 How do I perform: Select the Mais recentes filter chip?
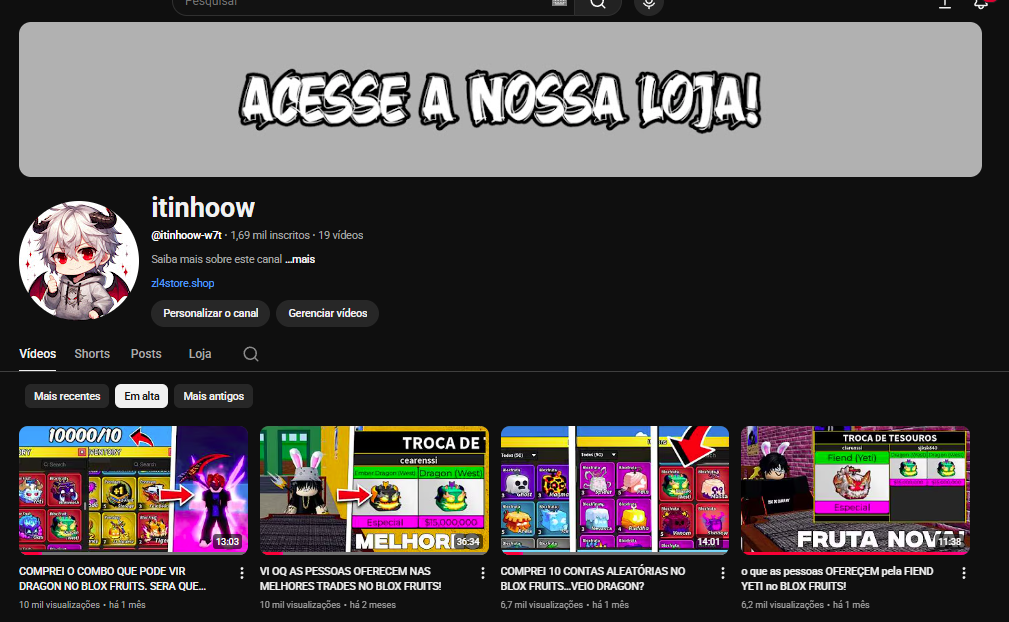(67, 396)
